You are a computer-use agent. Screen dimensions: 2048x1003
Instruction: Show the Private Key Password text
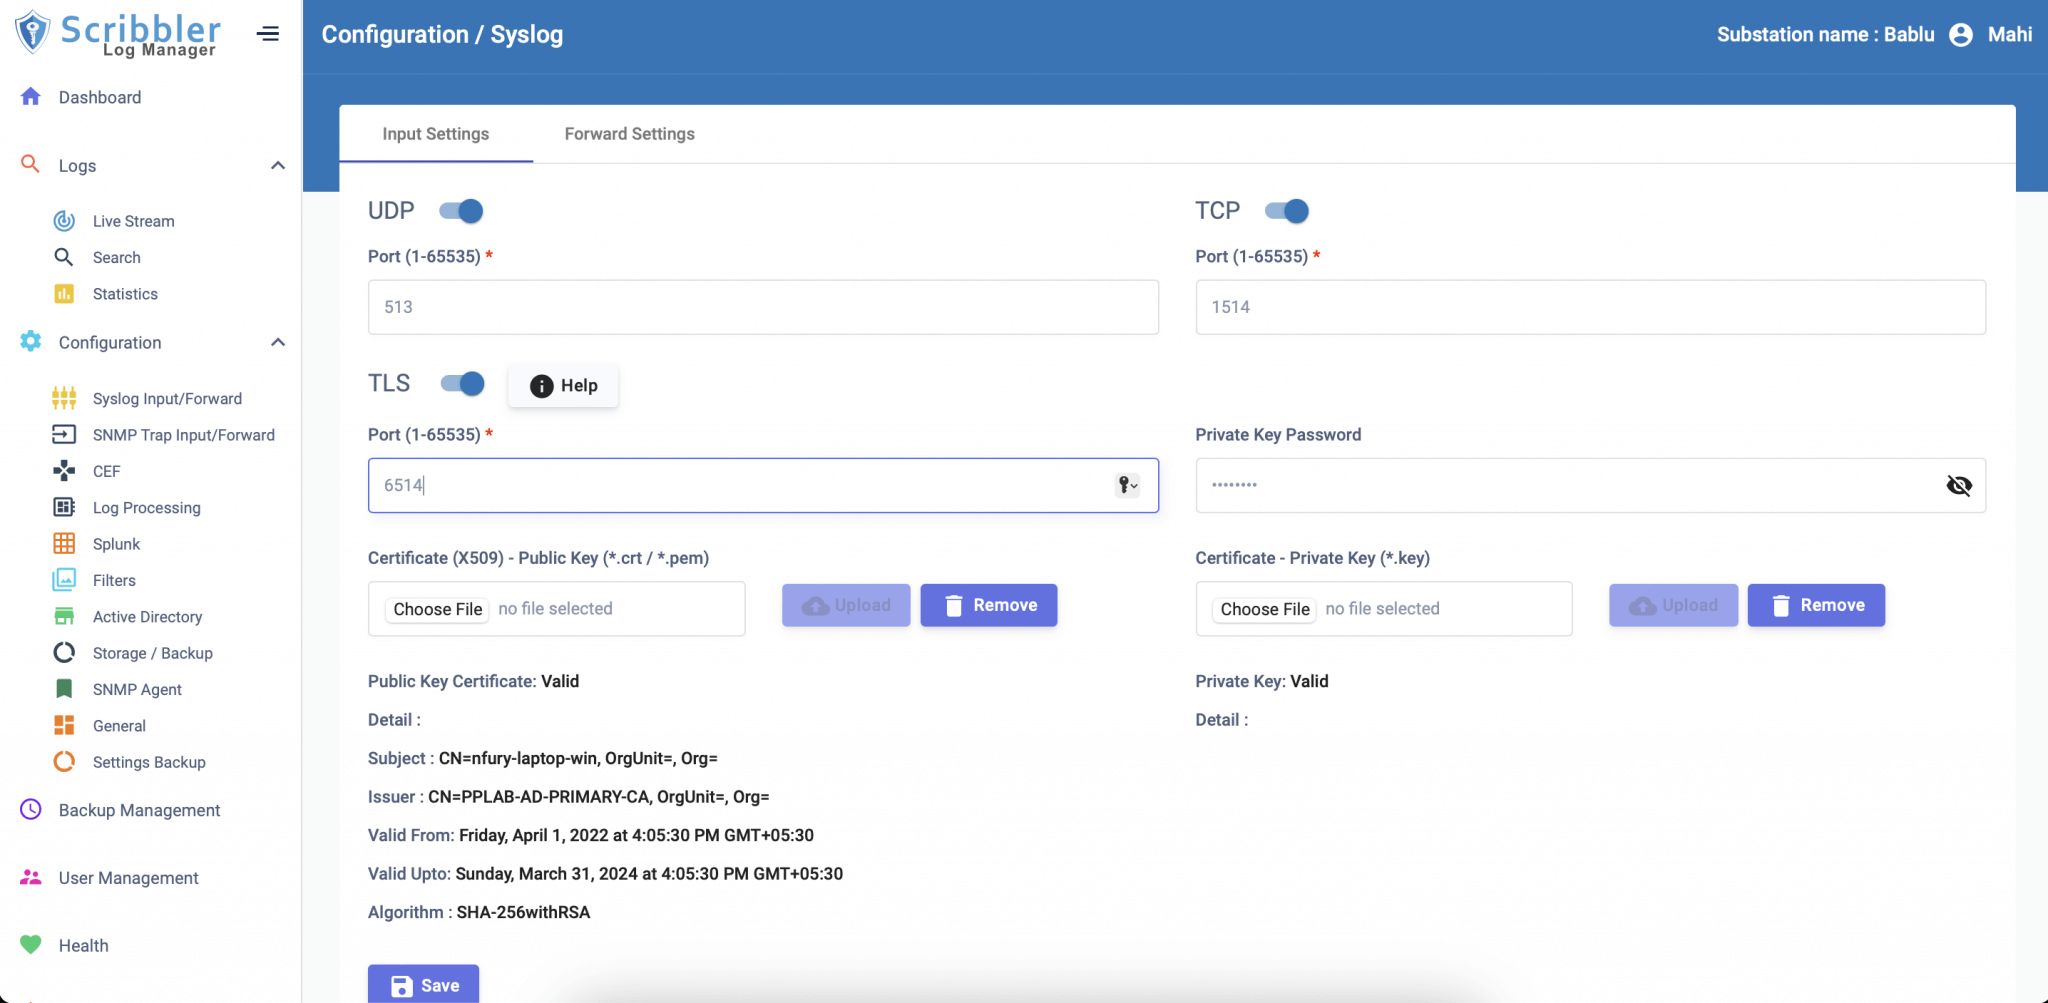point(1959,485)
